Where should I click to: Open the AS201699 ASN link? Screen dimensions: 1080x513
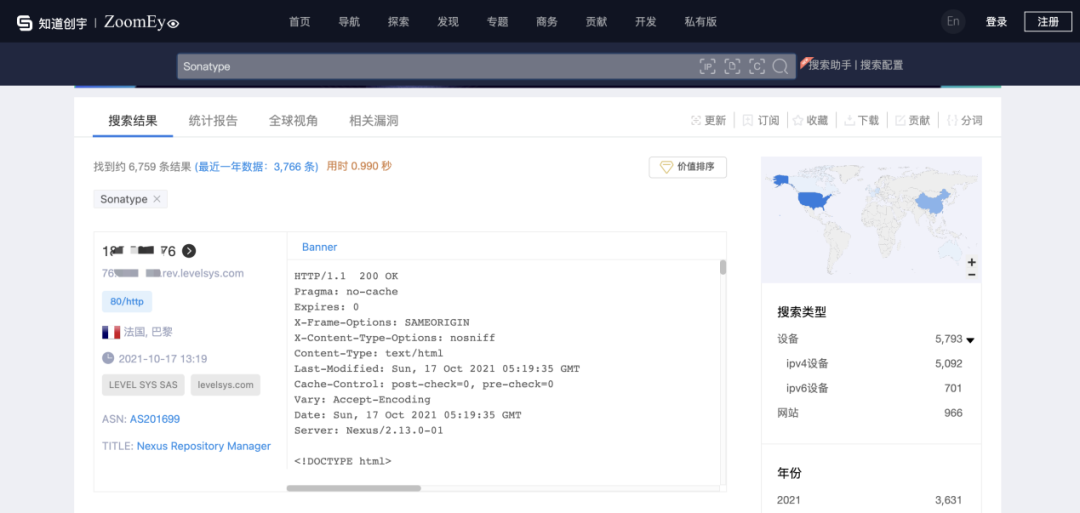(x=155, y=419)
